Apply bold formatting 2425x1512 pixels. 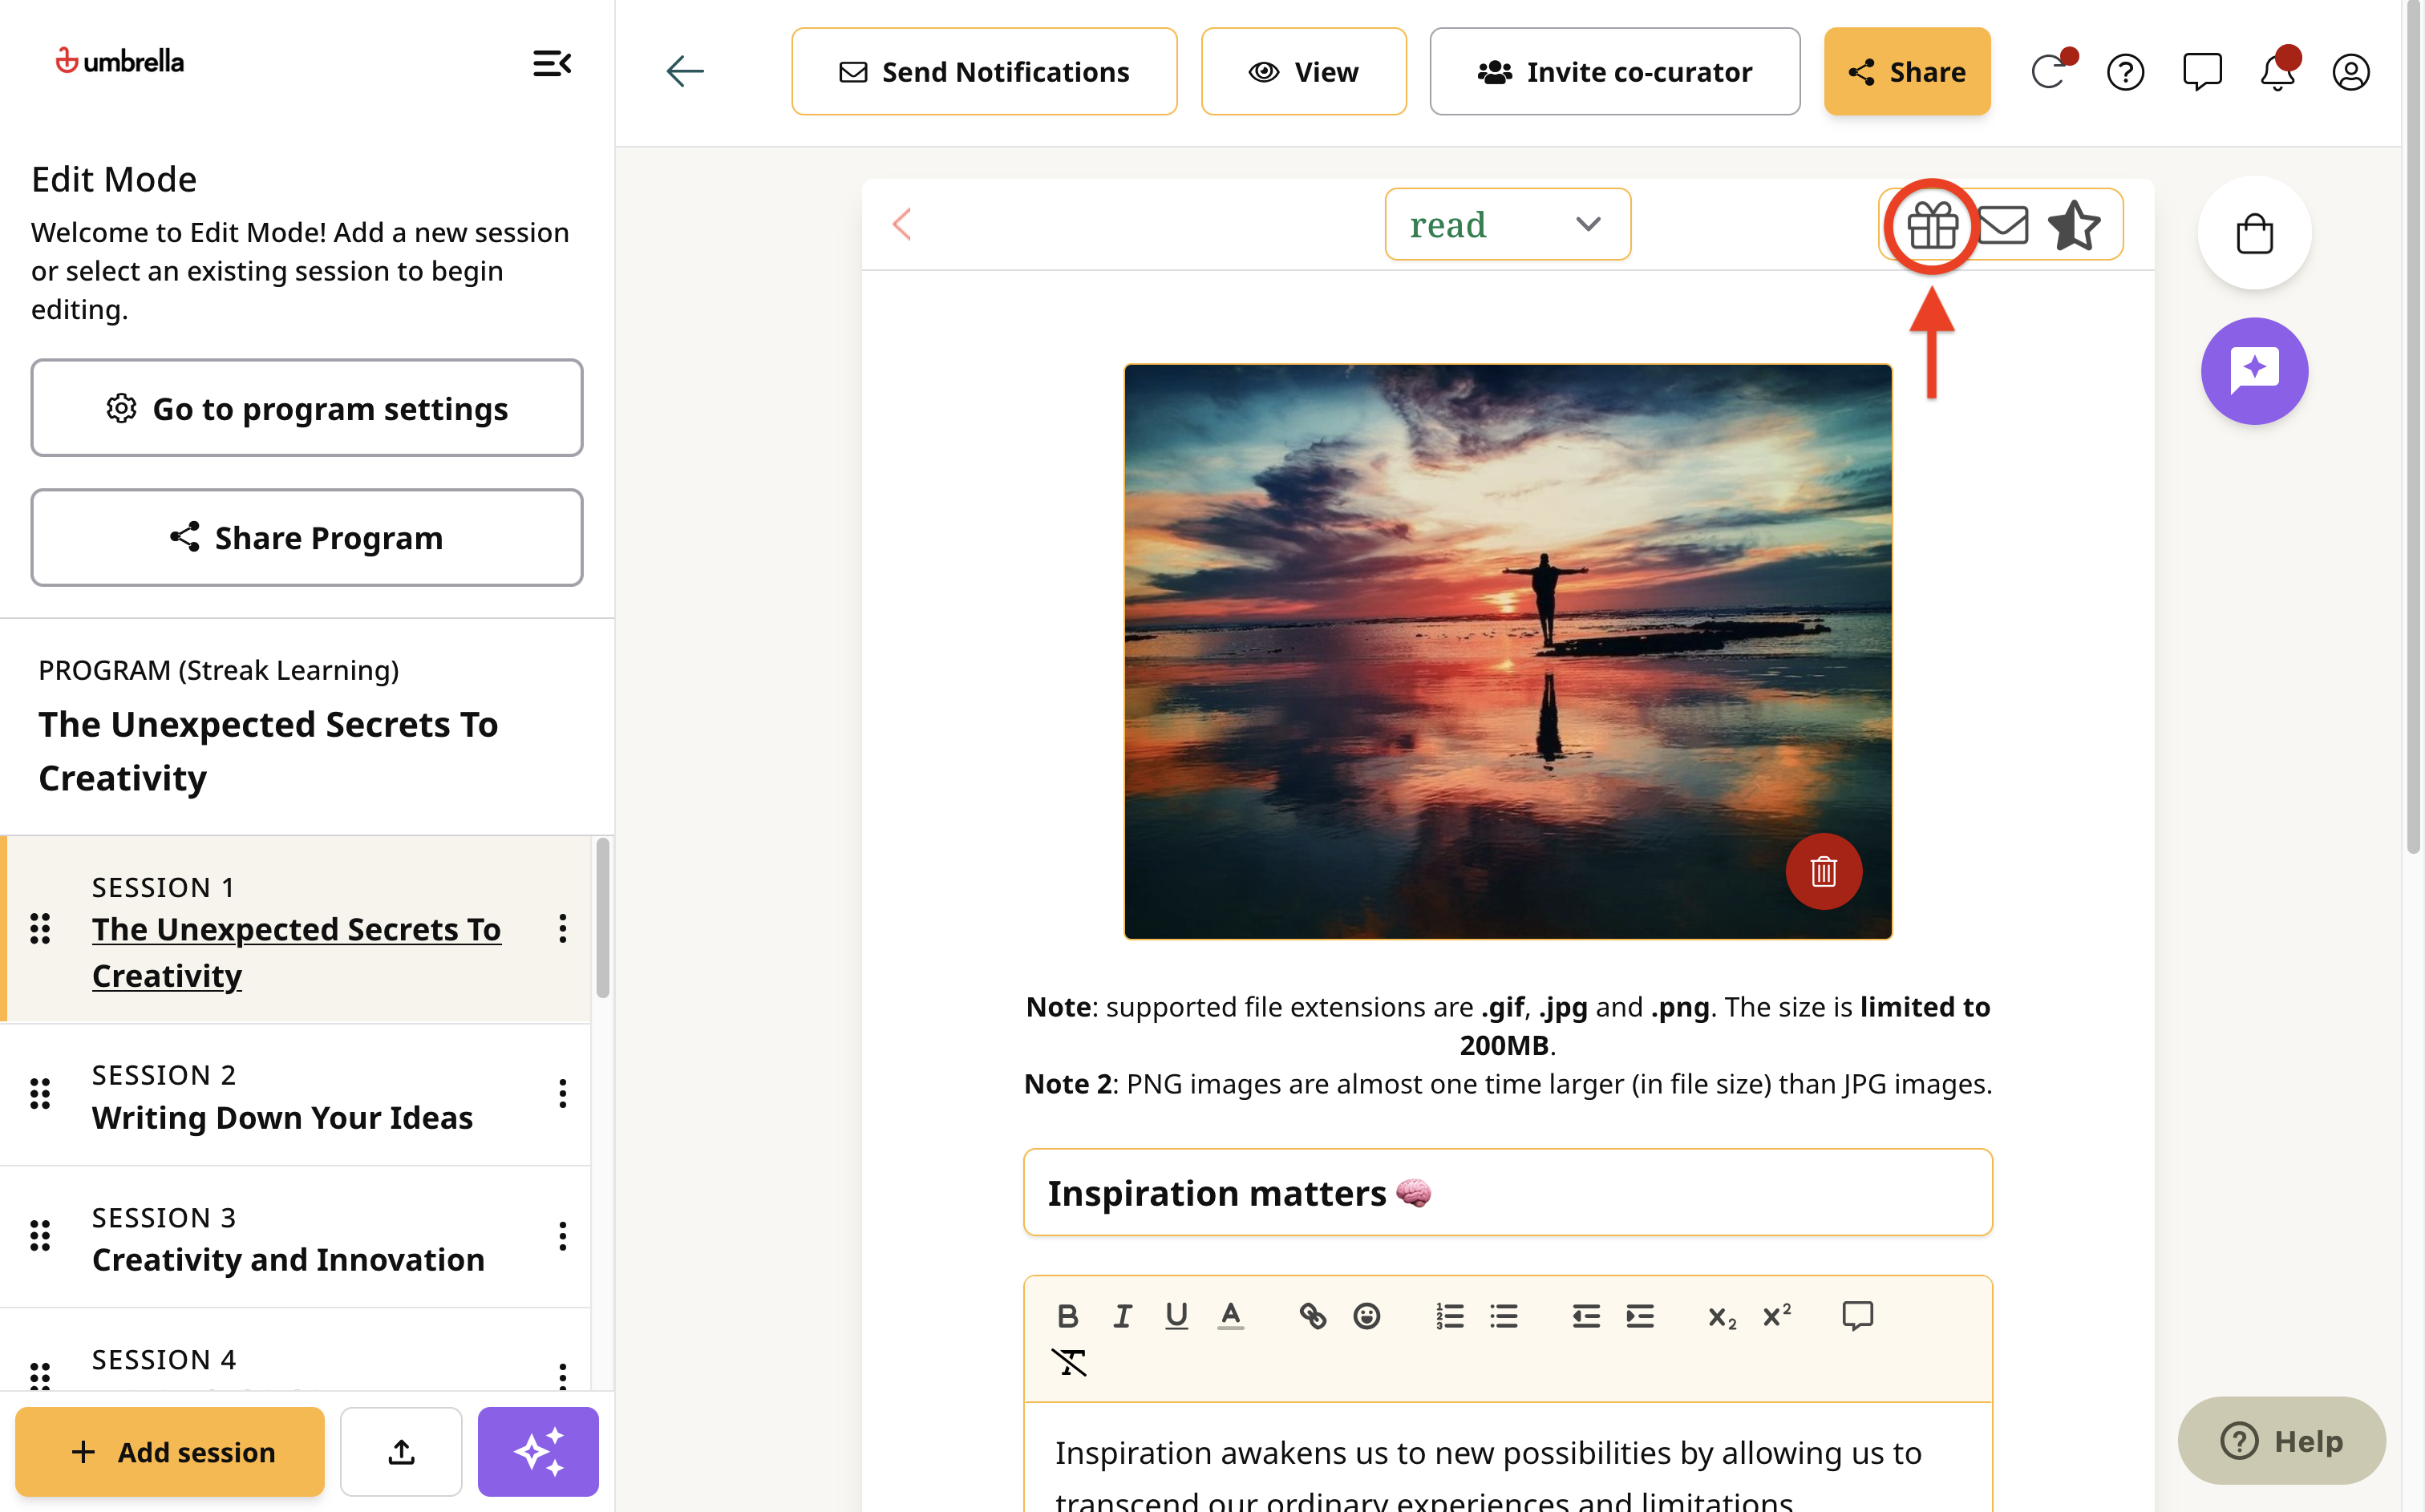pos(1067,1316)
